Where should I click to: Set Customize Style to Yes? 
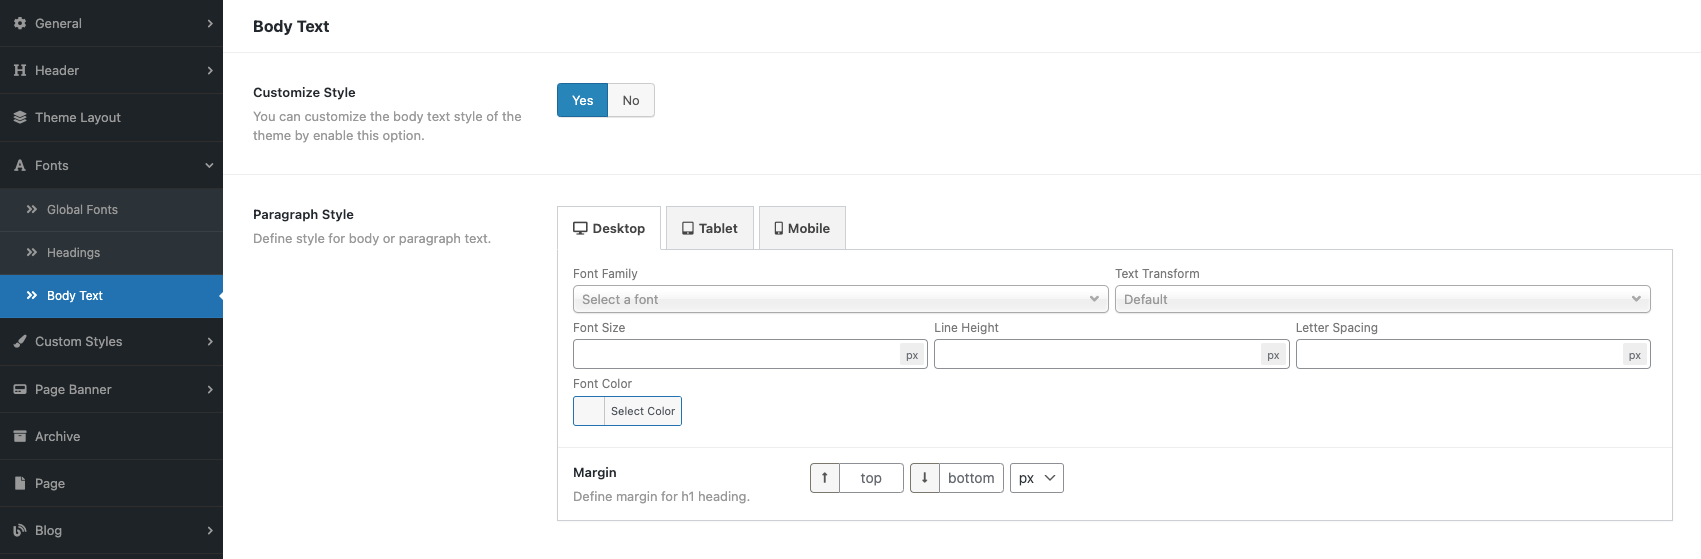tap(582, 100)
